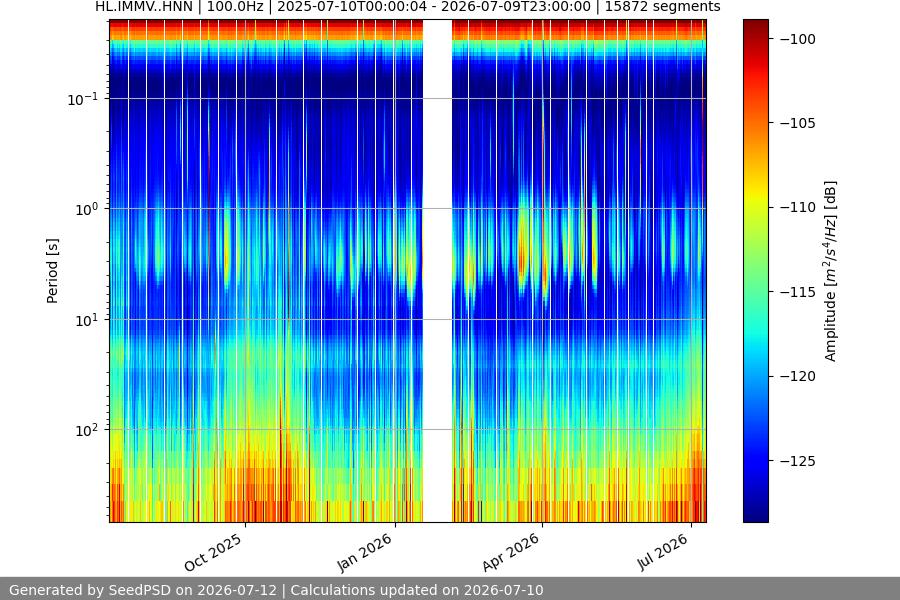Click the 'Generated by SeedPSD' footer text
The width and height of the screenshot is (900, 600).
pyautogui.click(x=276, y=590)
